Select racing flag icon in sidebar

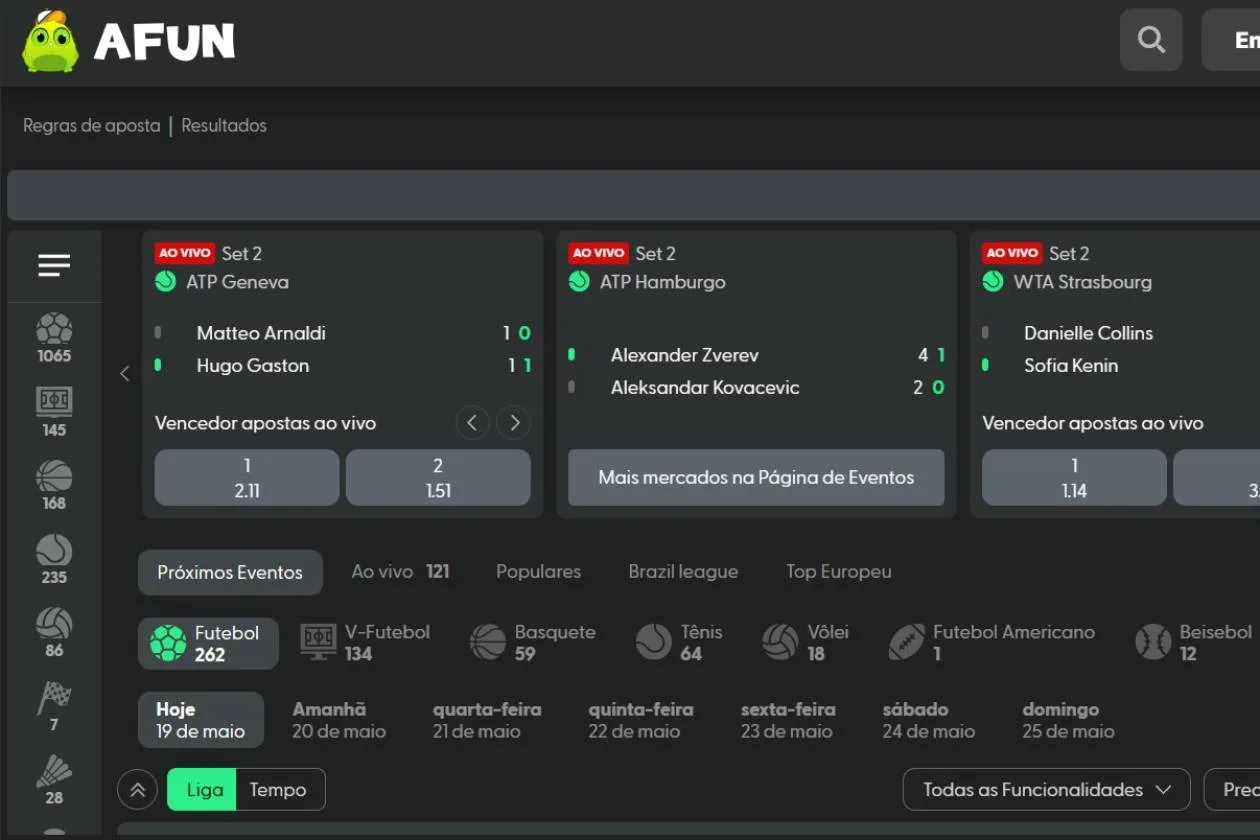54,698
